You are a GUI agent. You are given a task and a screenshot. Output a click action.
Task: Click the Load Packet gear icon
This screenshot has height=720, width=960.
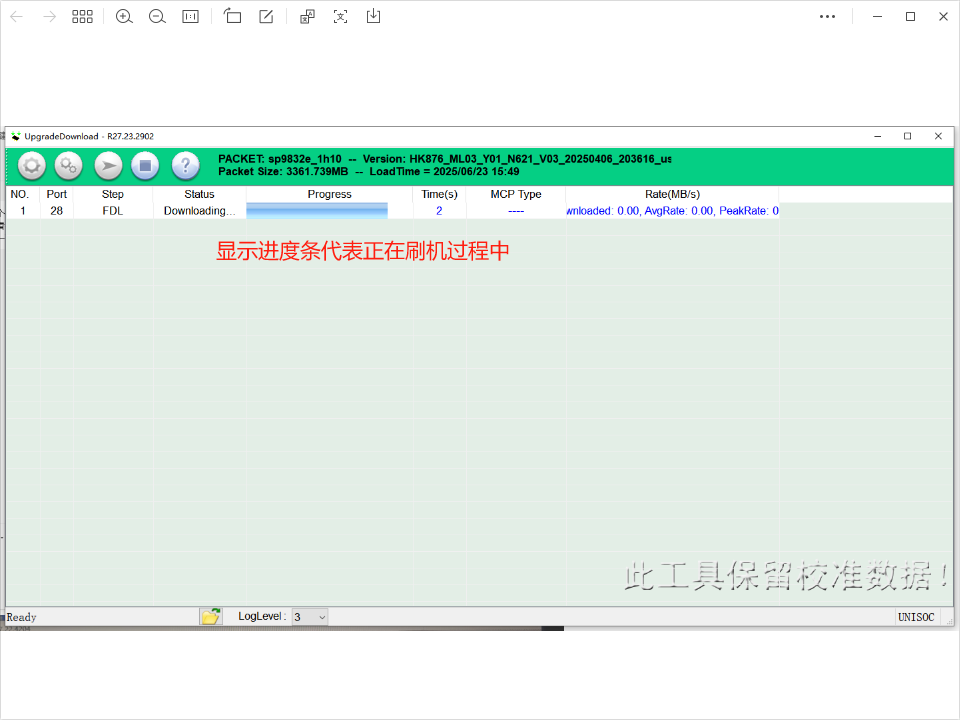point(32,166)
